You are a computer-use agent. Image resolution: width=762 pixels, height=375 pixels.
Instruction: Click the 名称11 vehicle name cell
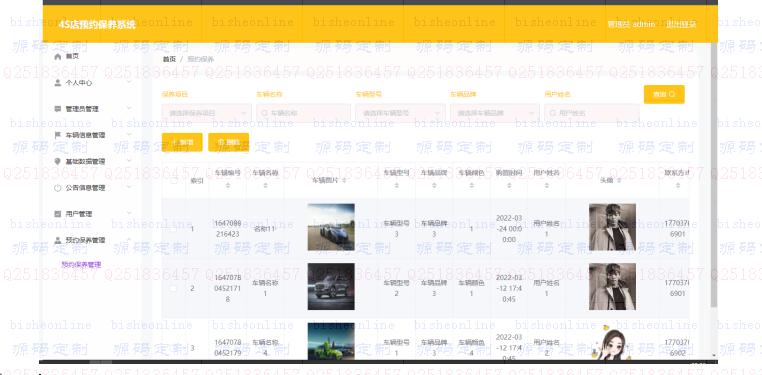[265, 228]
